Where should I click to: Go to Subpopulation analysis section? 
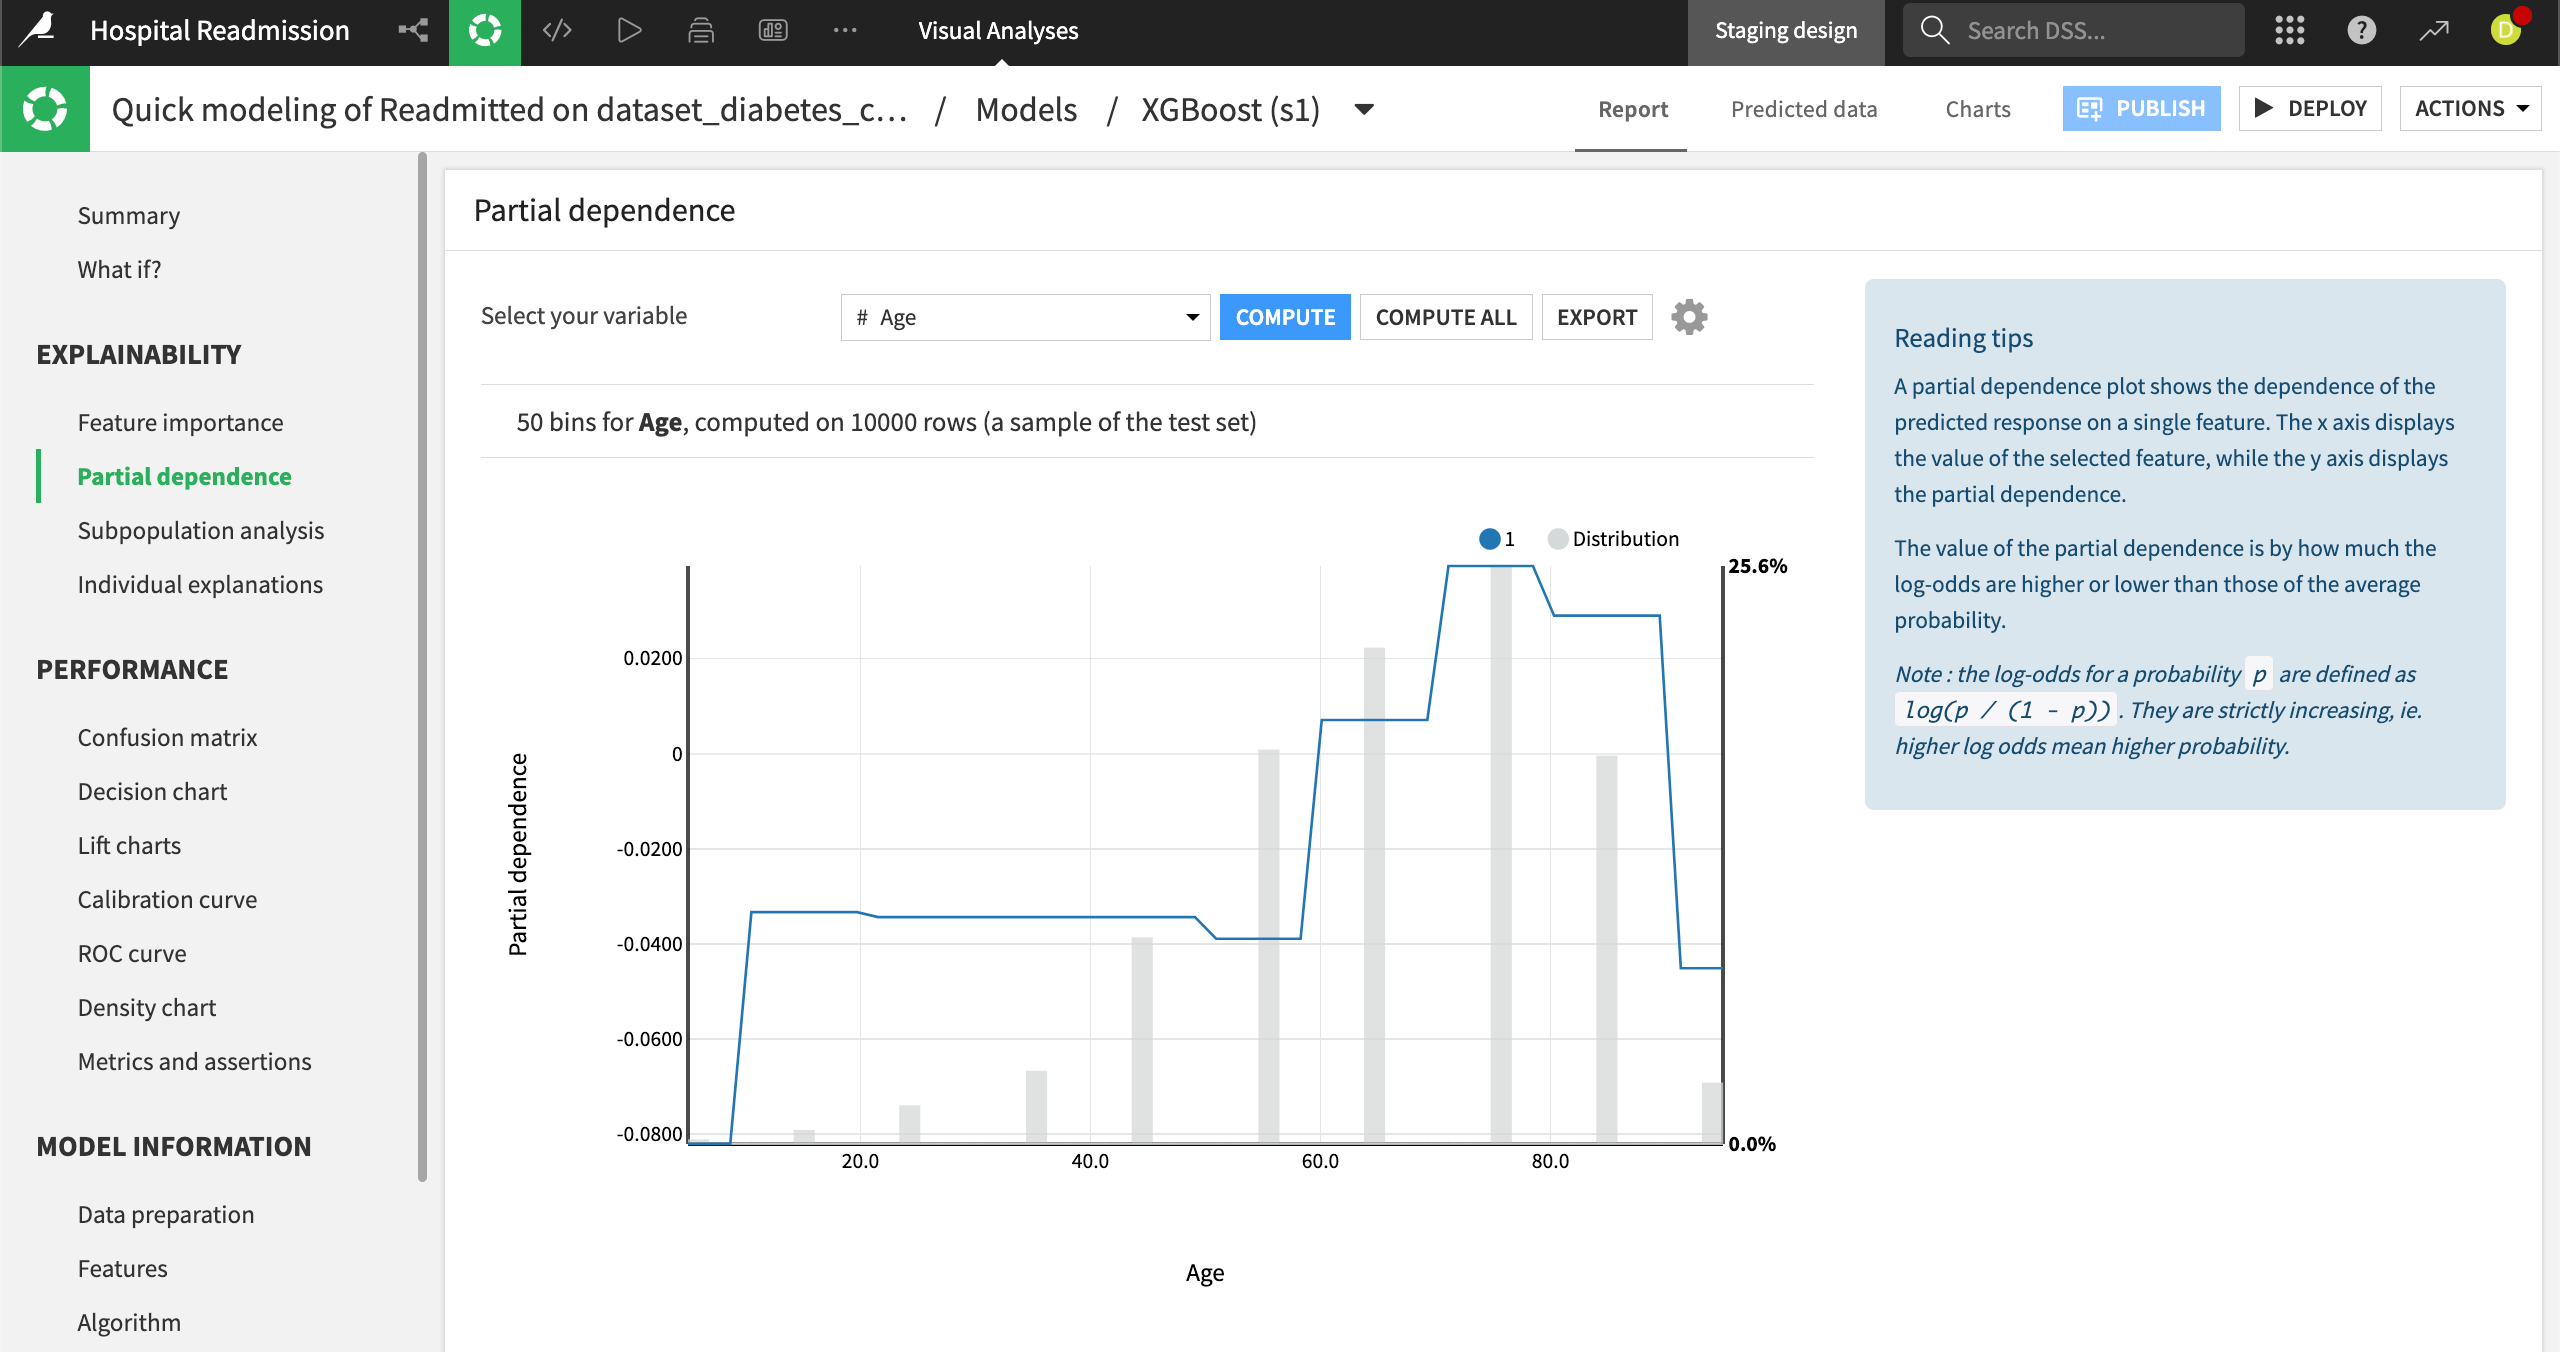[201, 530]
